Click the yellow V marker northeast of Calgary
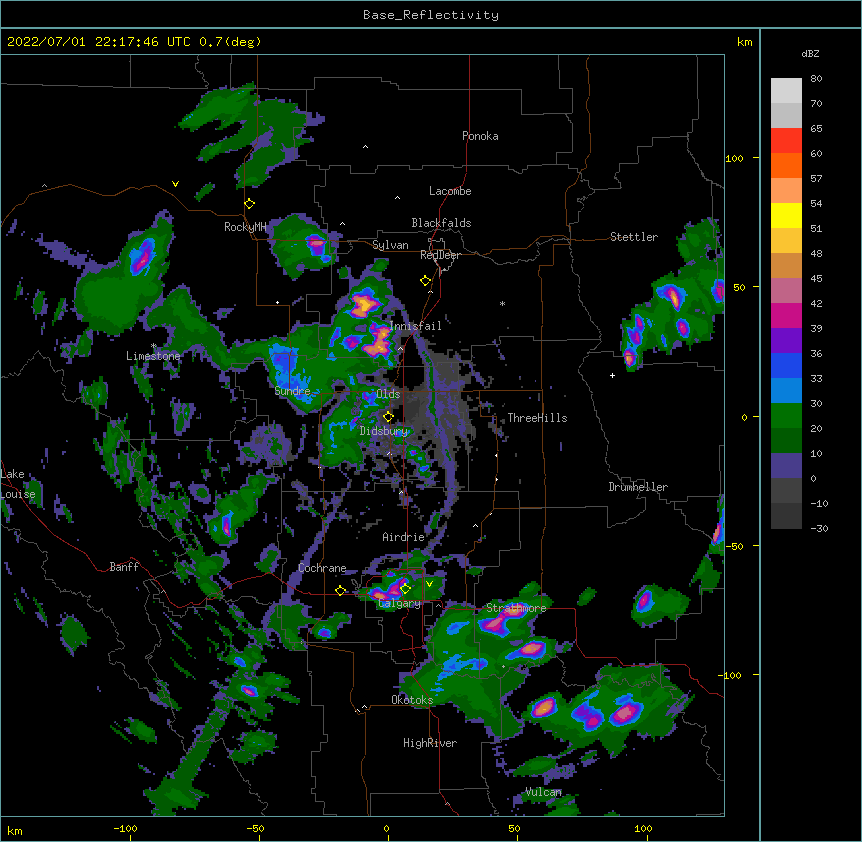 [429, 584]
